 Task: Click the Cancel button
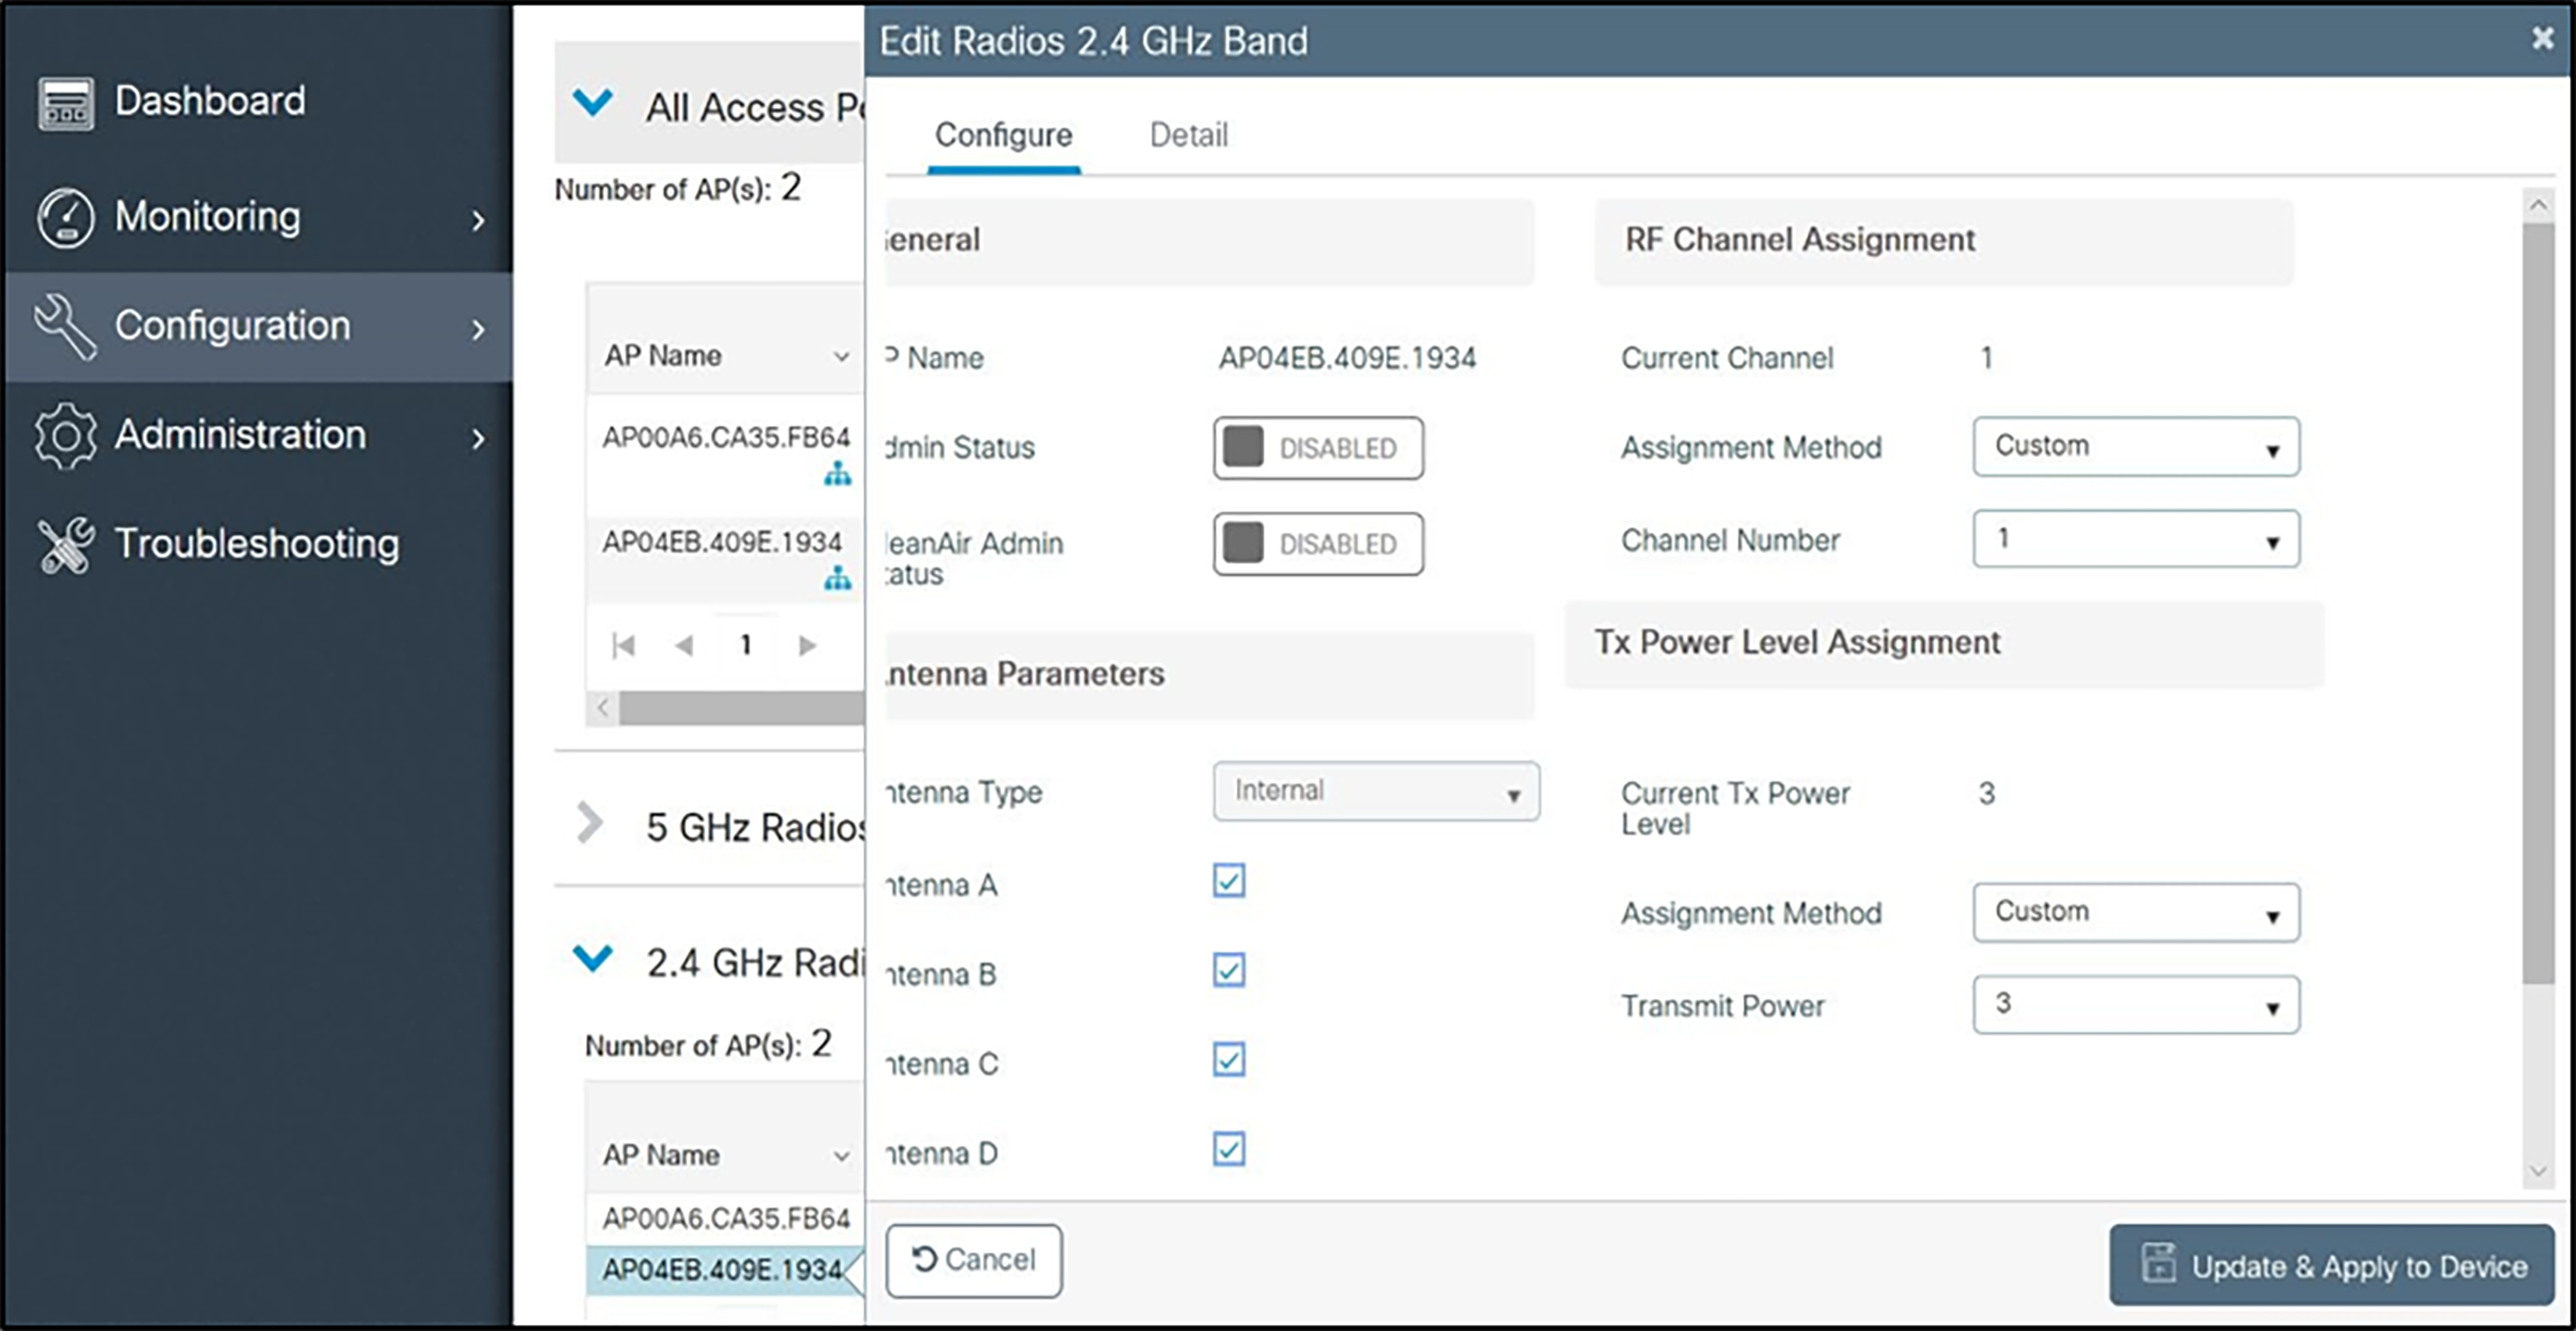[x=972, y=1260]
